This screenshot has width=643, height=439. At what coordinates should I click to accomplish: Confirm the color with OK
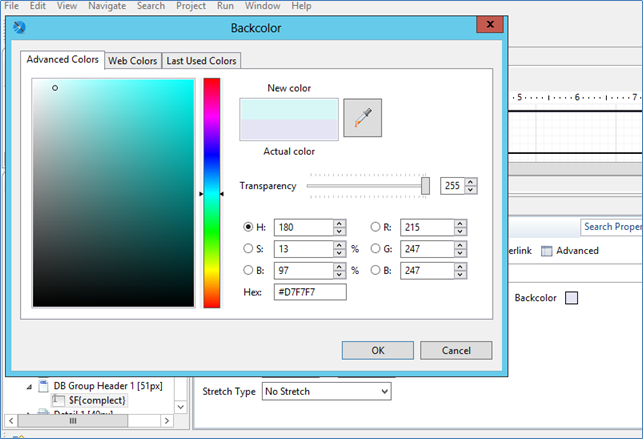(x=378, y=350)
